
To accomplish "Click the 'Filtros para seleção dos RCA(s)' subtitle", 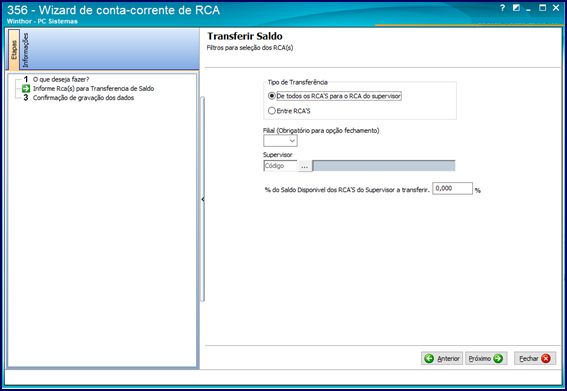I will (250, 48).
